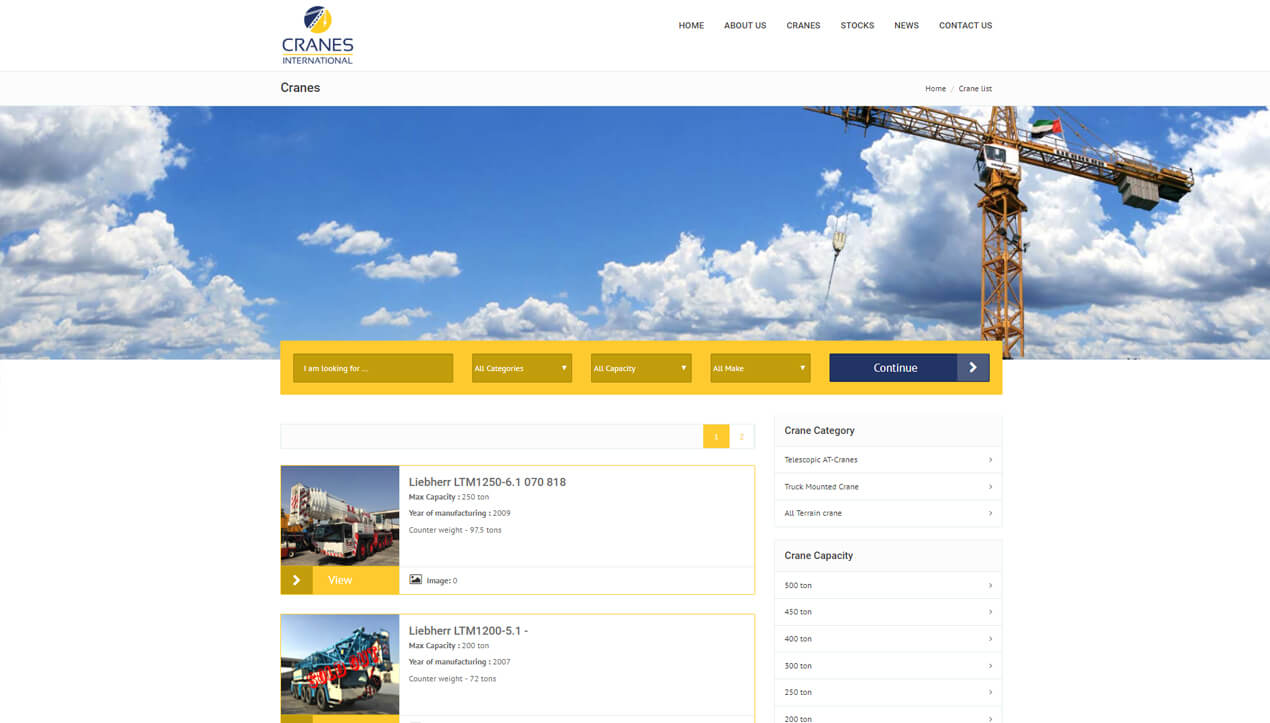Open the All Make dropdown

(x=760, y=368)
